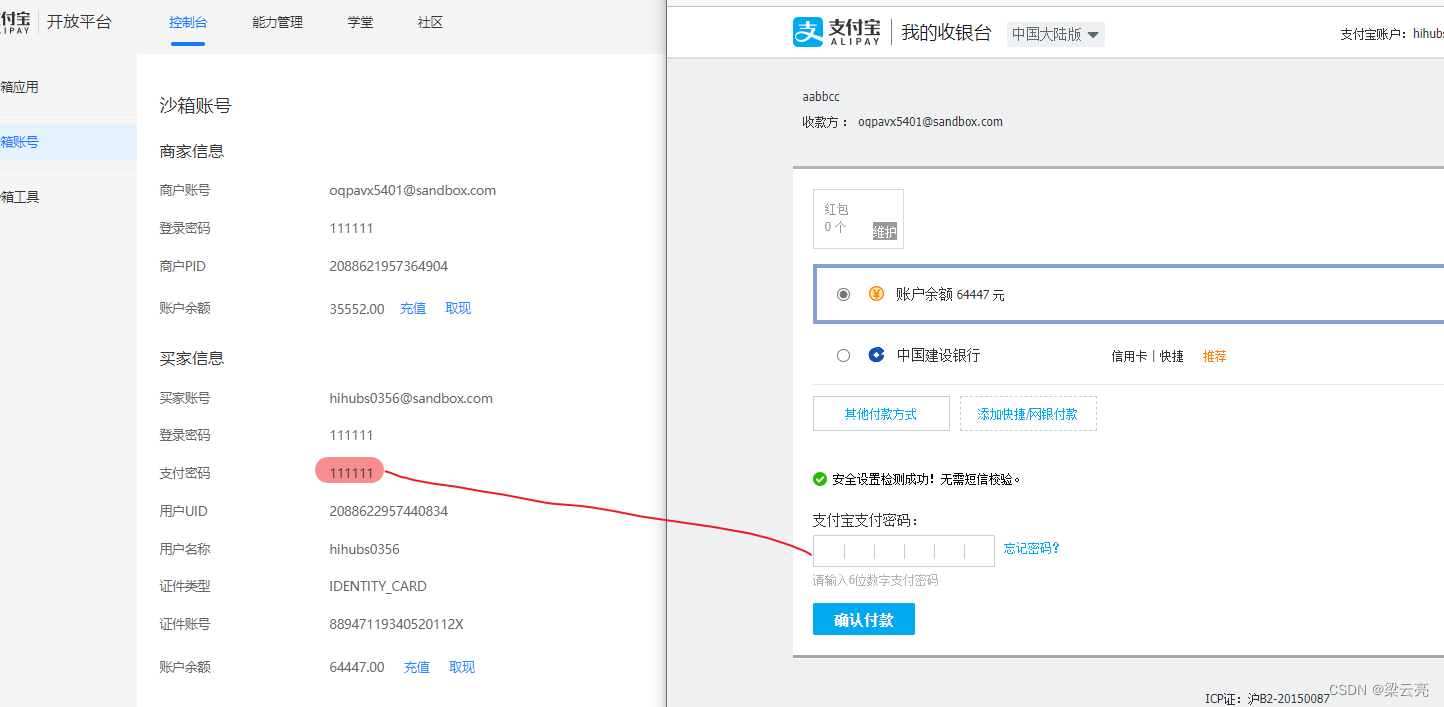Viewport: 1444px width, 707px height.
Task: Click the 红包 0 个 box
Action: (x=858, y=219)
